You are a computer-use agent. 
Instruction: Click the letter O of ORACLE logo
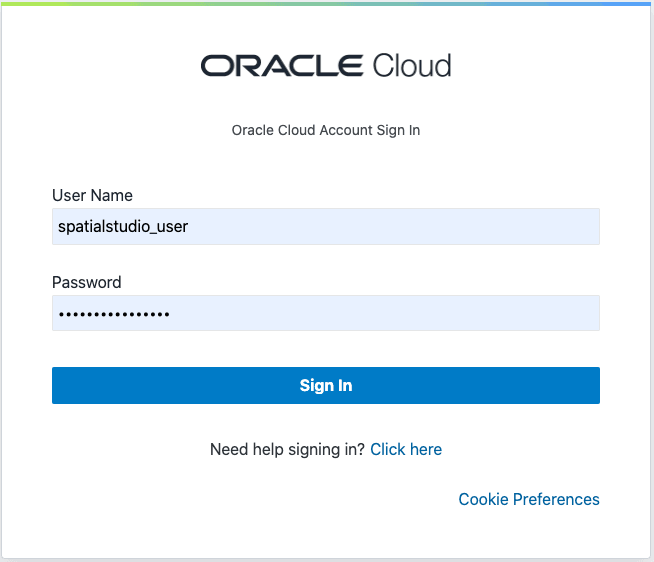[x=217, y=66]
